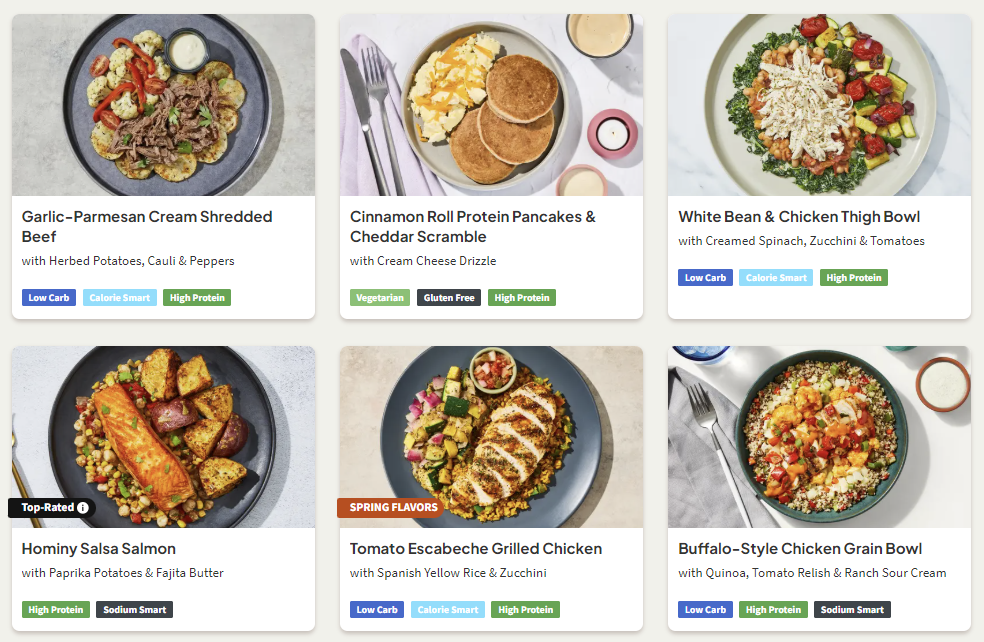This screenshot has width=984, height=642.
Task: Click Calorie Smart tag on White Bean bowl
Action: coord(776,278)
